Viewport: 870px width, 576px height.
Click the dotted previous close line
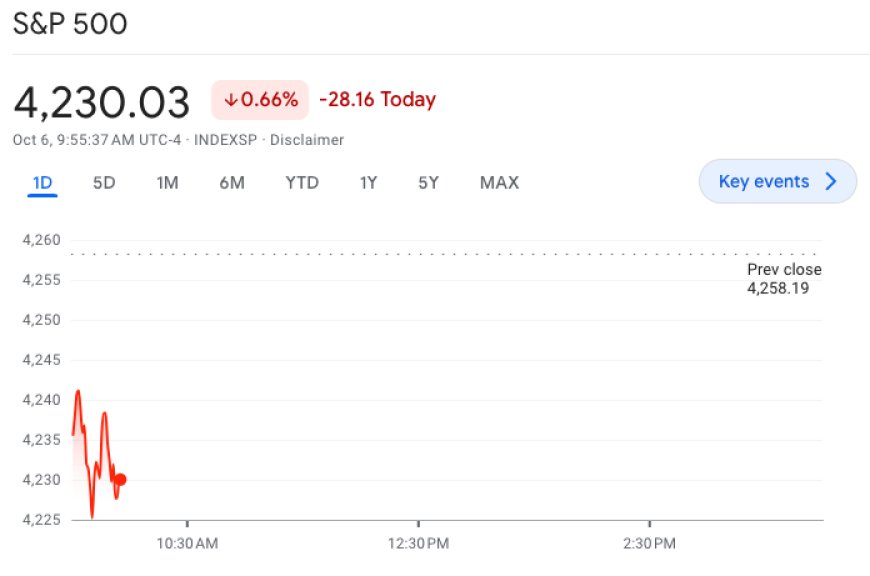tap(450, 253)
